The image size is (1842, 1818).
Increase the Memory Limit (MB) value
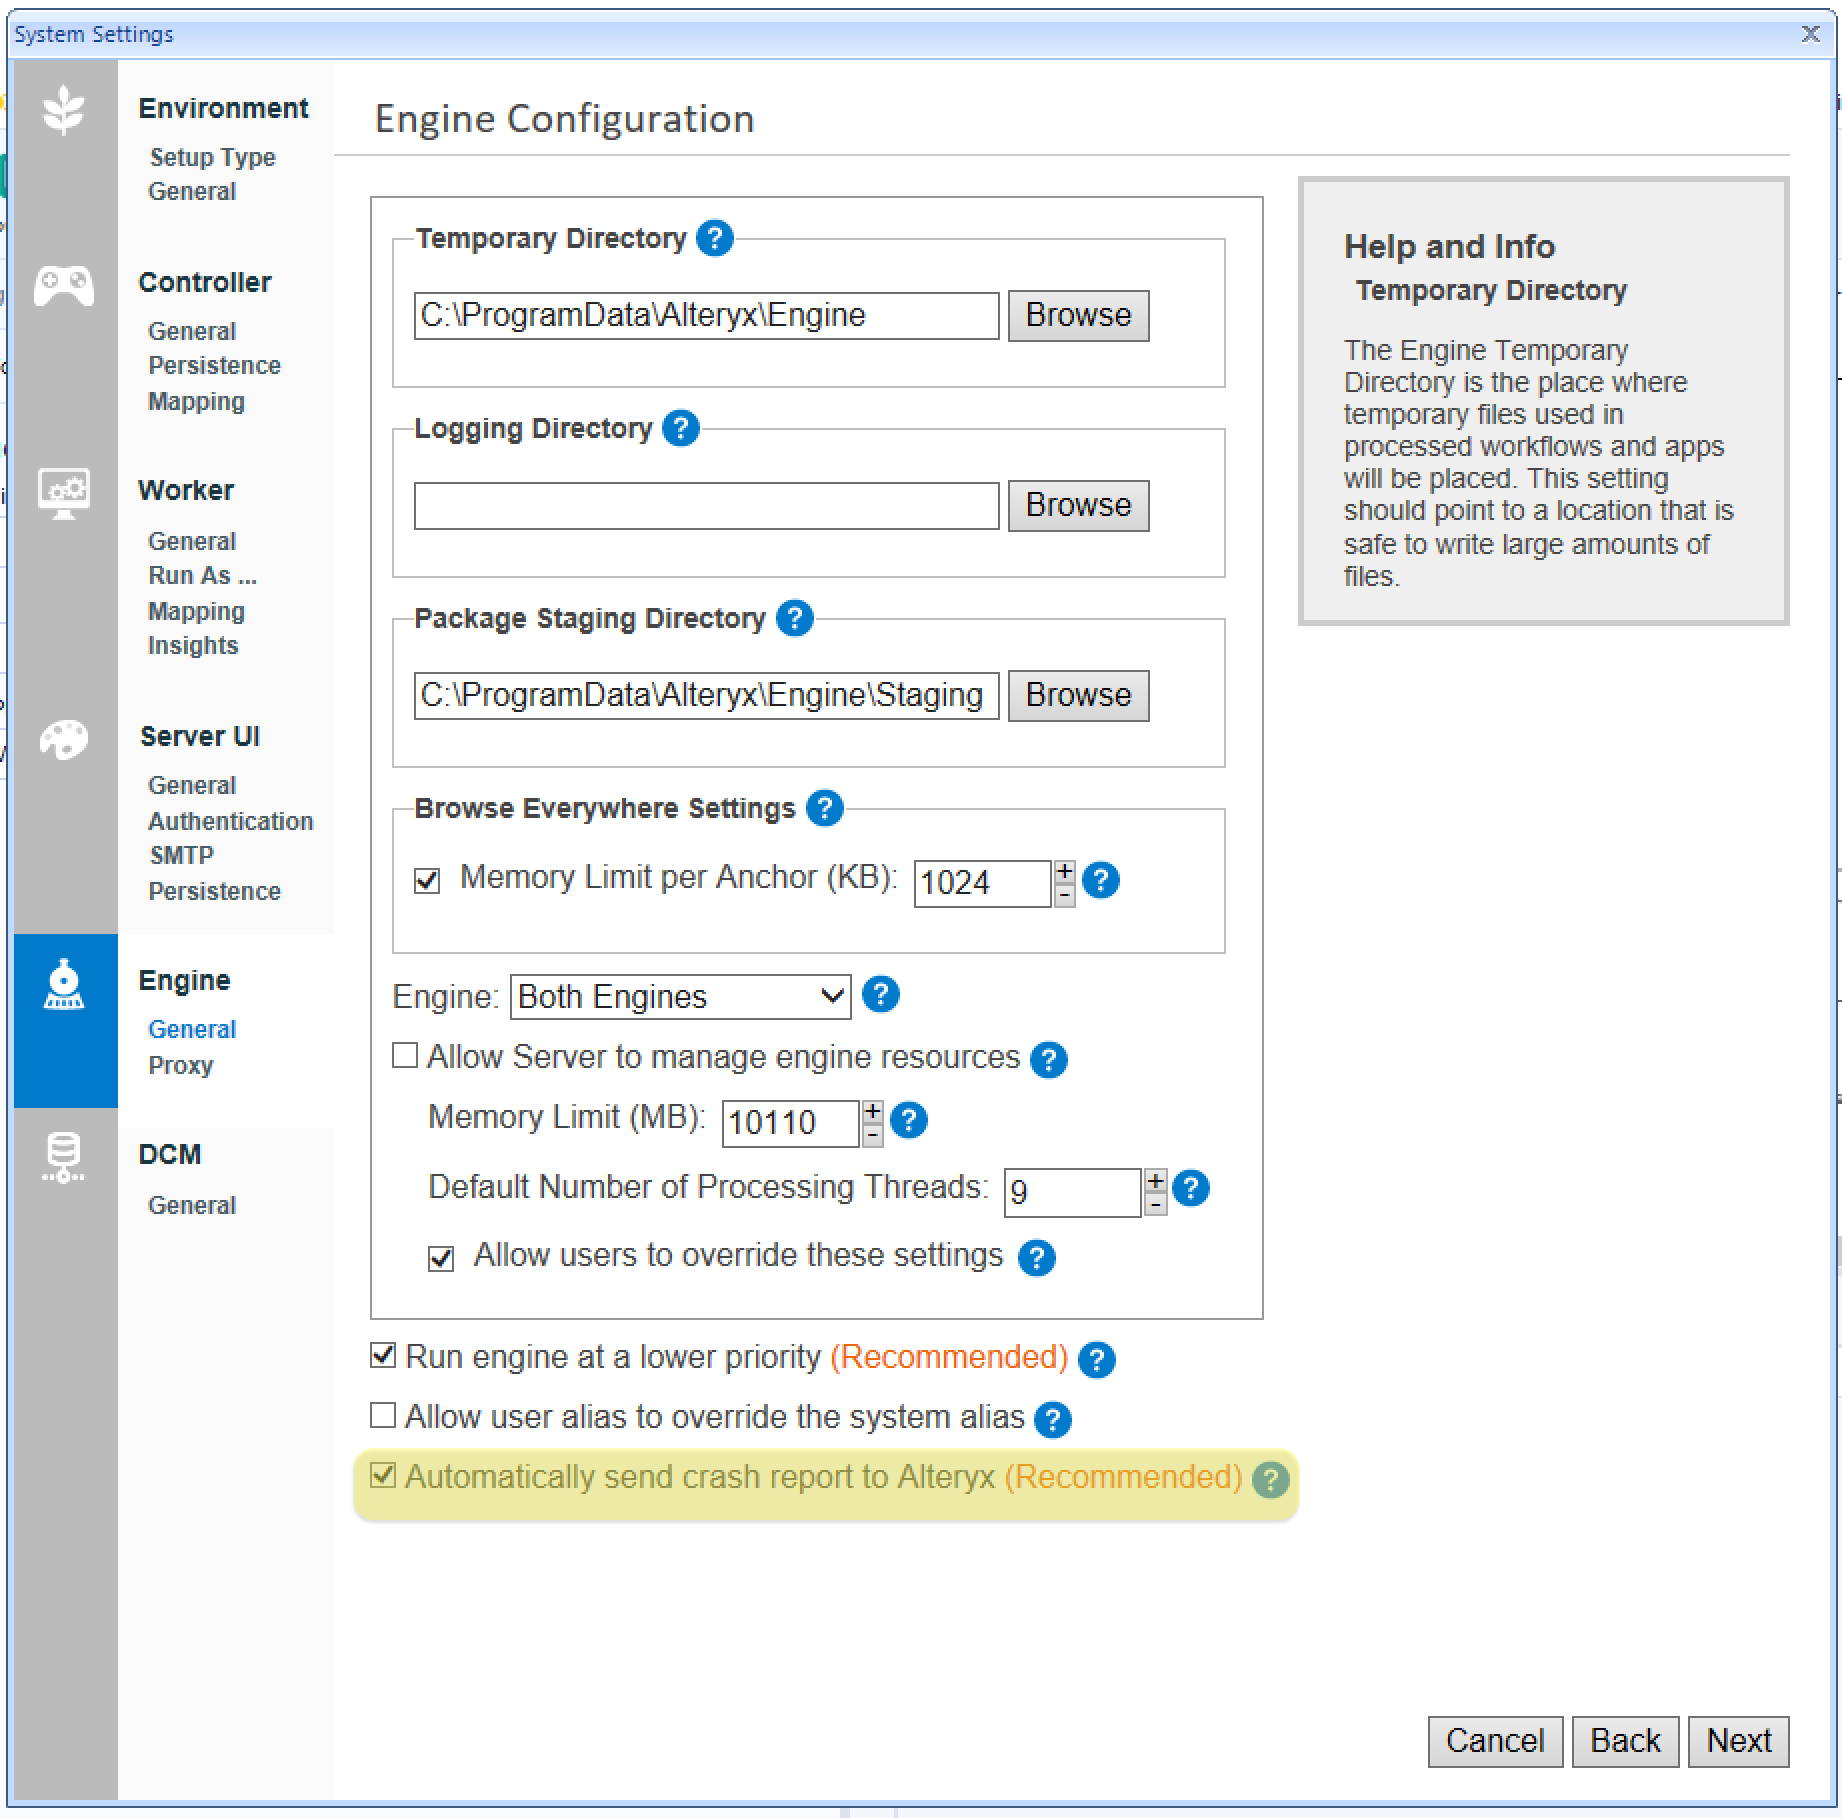pos(873,1111)
